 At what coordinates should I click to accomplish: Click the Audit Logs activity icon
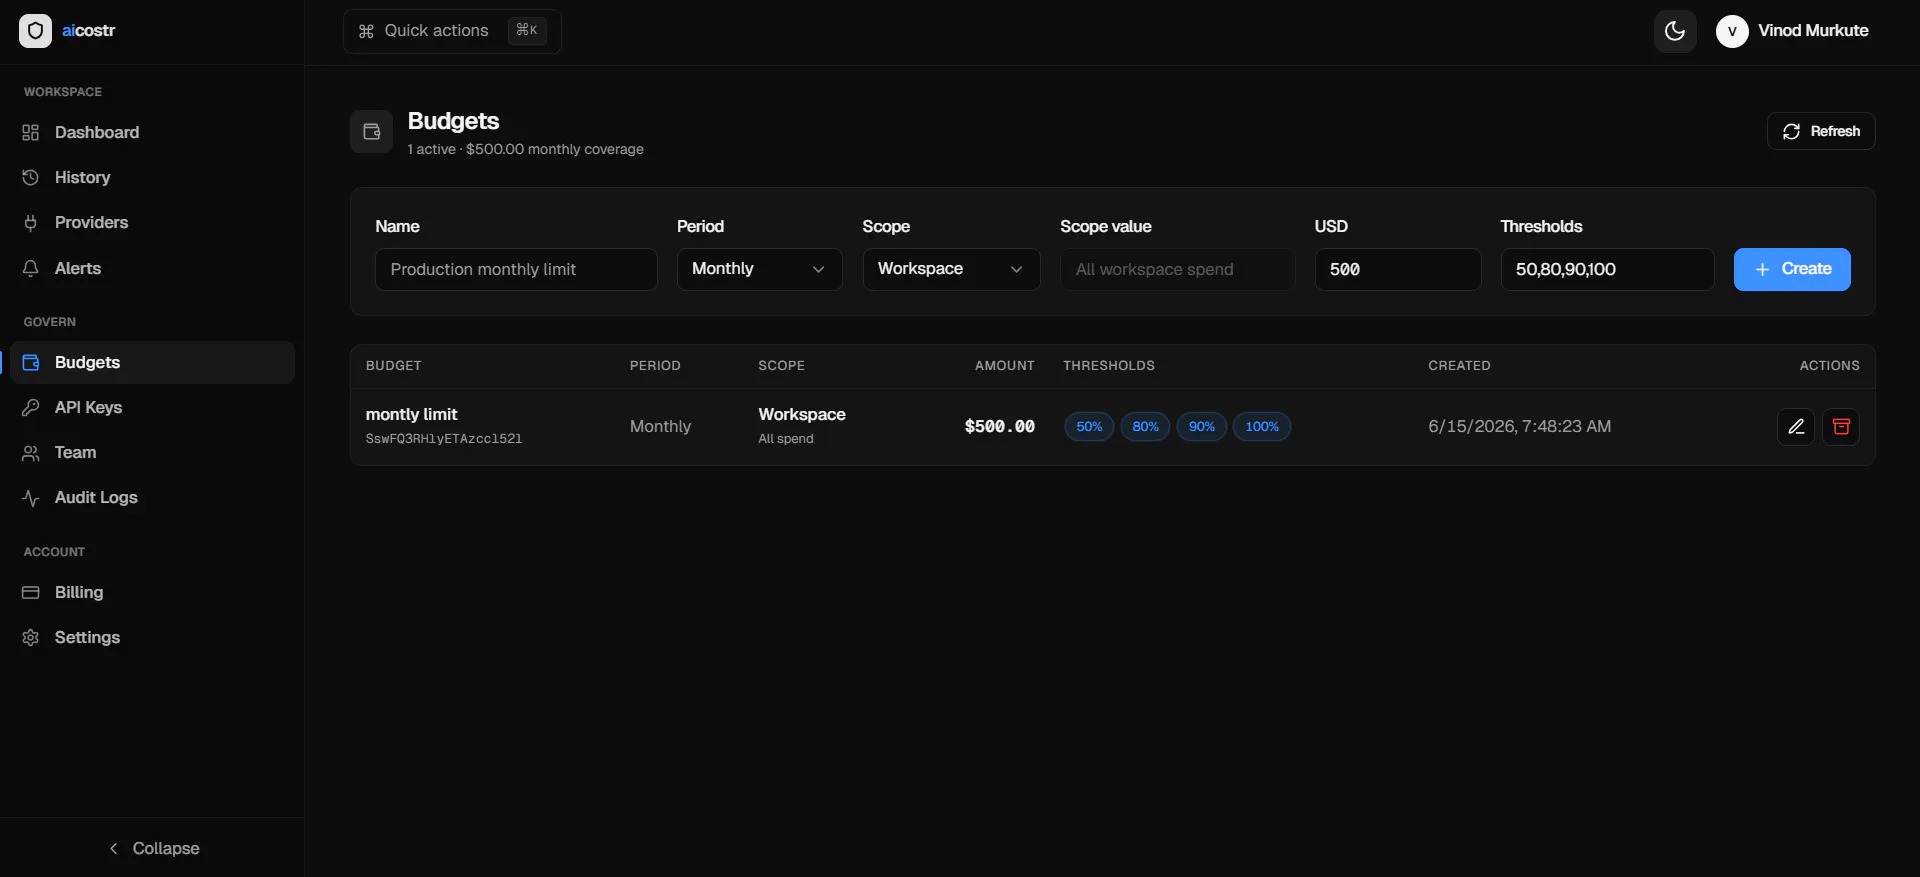31,497
